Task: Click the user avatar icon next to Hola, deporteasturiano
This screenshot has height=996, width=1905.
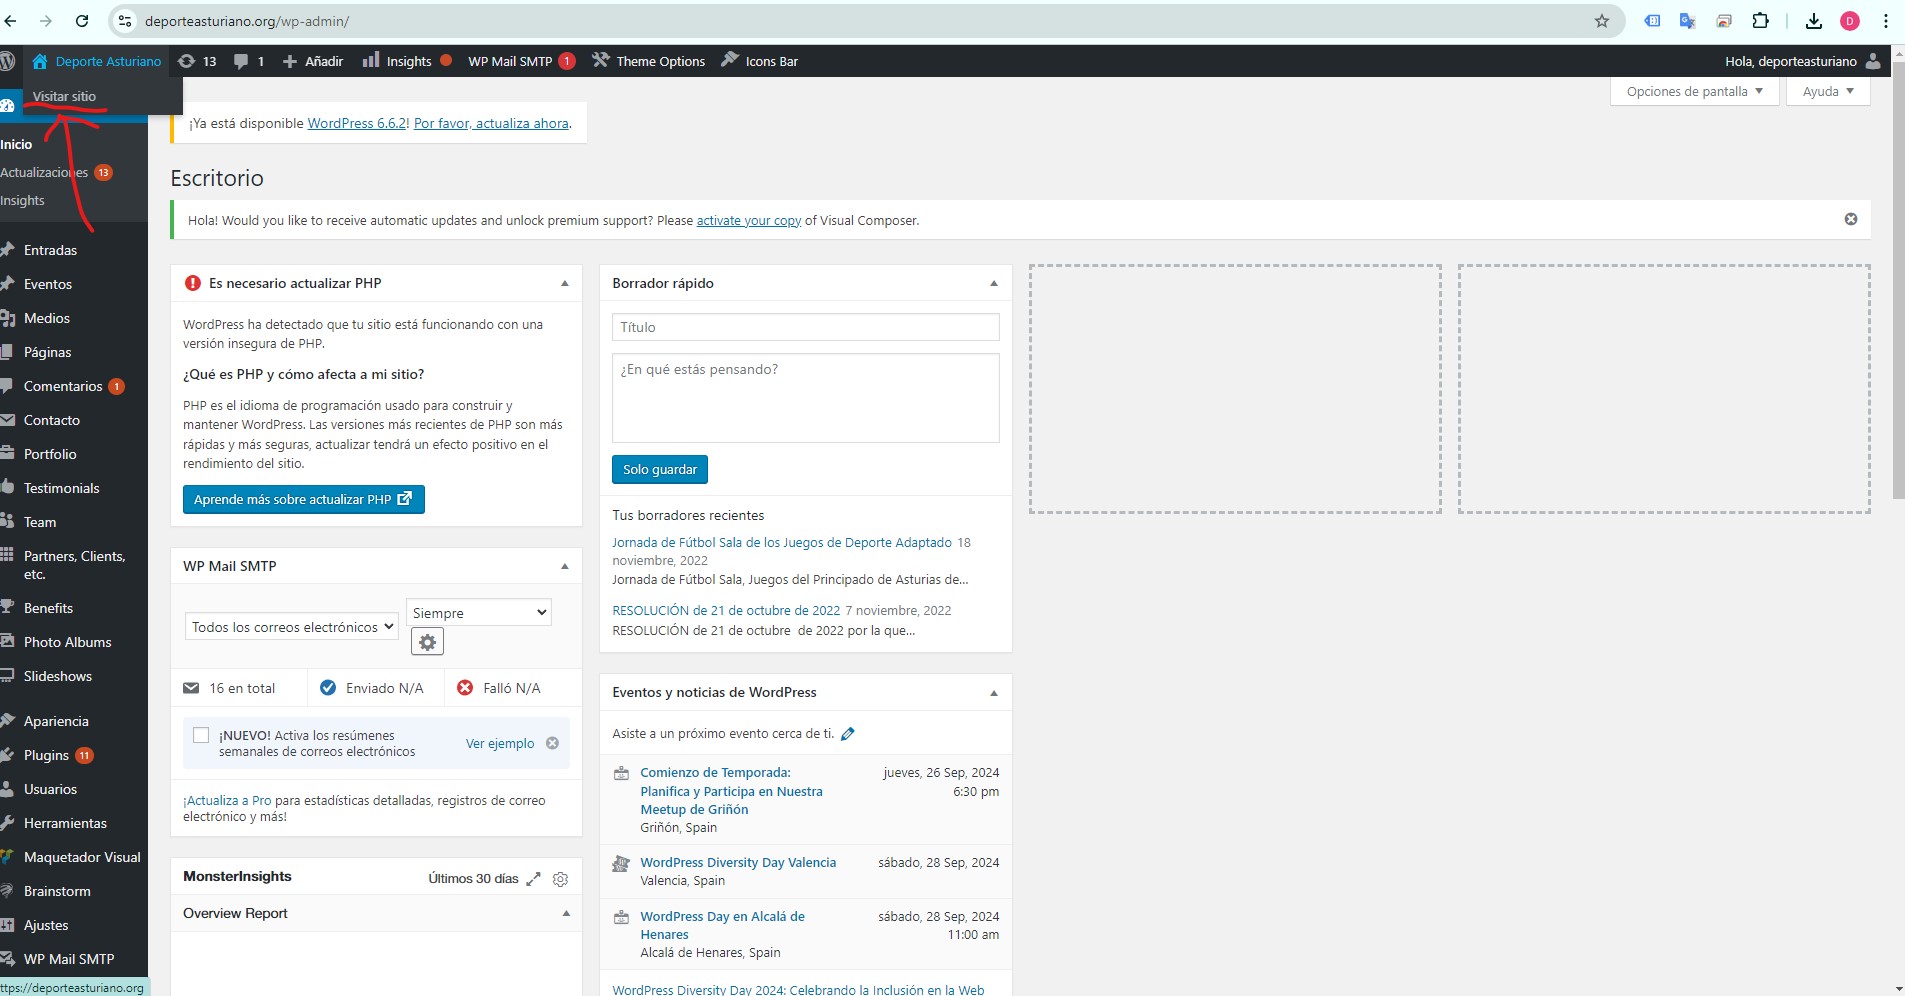Action: coord(1873,61)
